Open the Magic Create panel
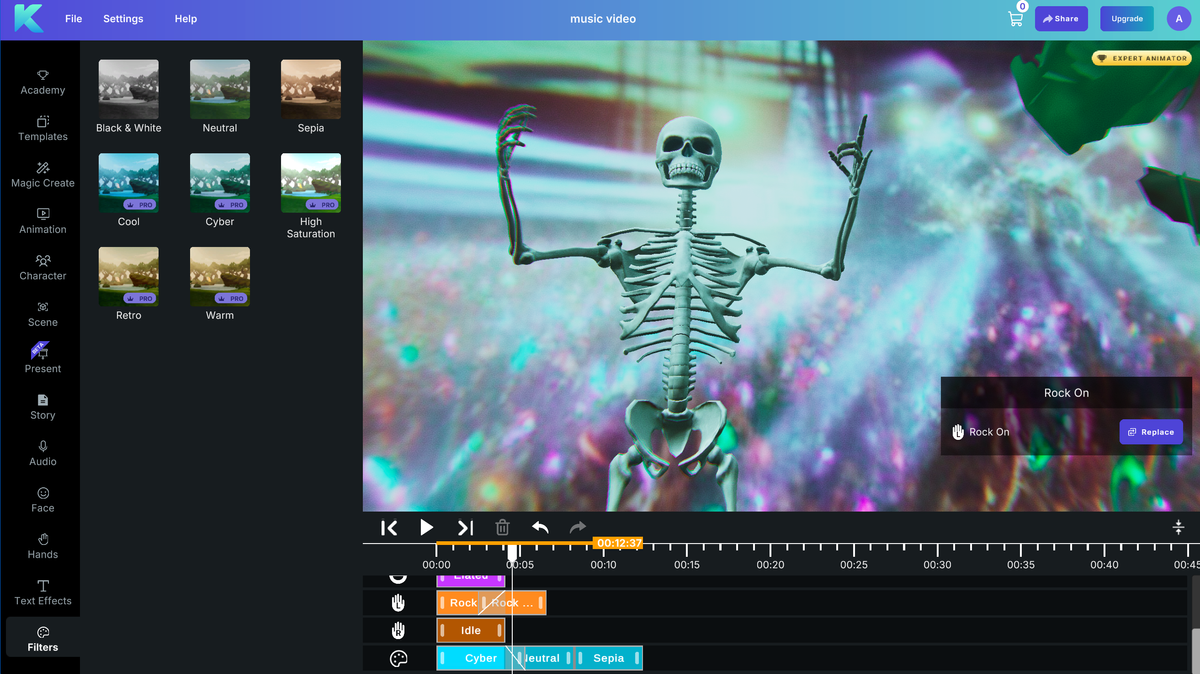Viewport: 1200px width, 674px height. (x=42, y=175)
